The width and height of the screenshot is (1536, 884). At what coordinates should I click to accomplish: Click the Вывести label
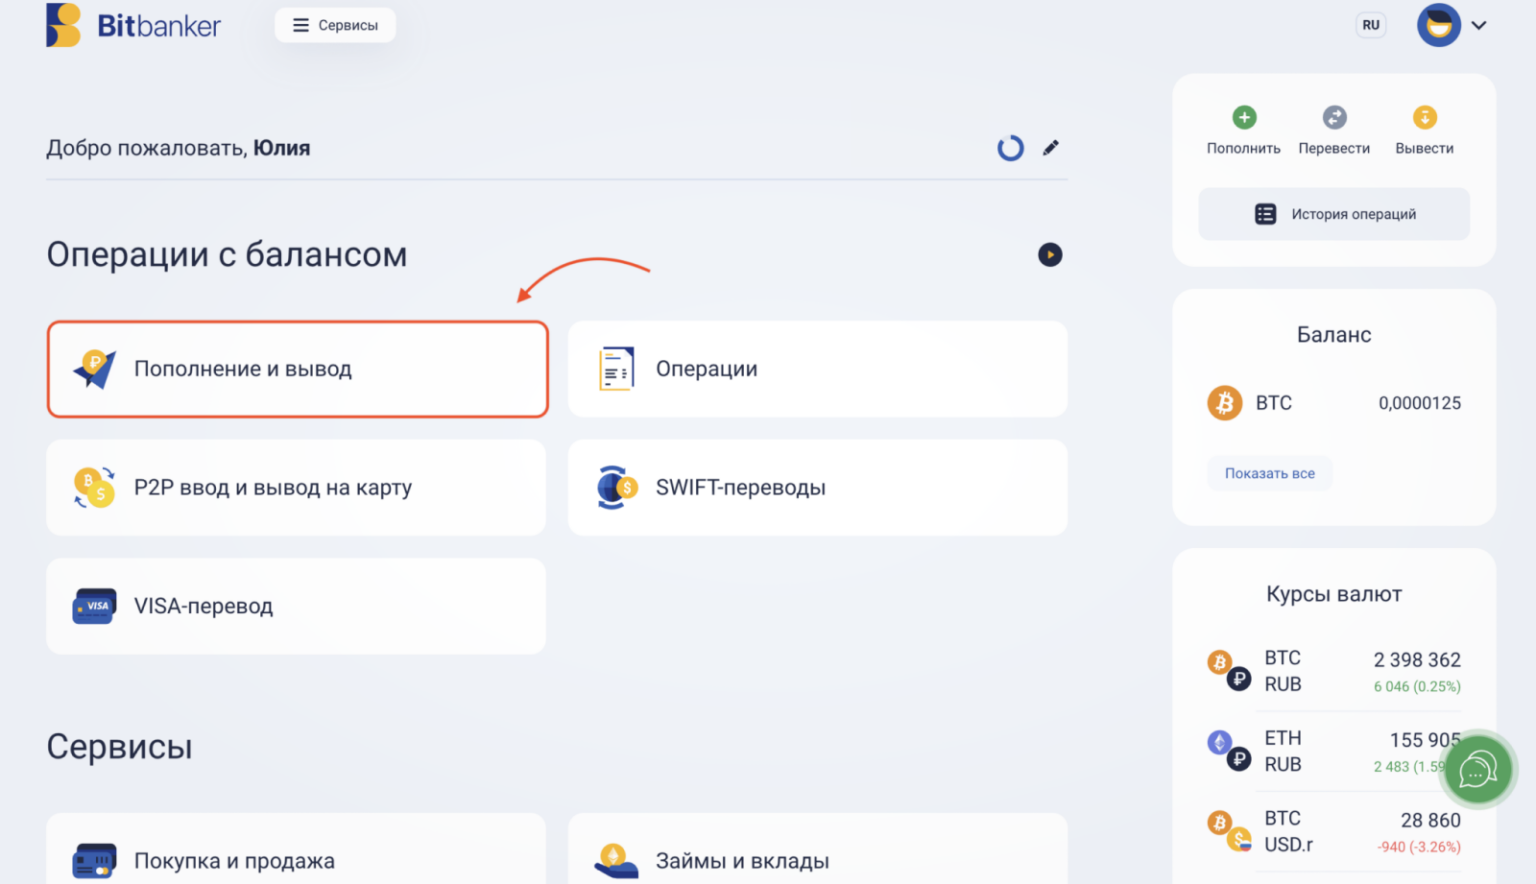coord(1425,148)
